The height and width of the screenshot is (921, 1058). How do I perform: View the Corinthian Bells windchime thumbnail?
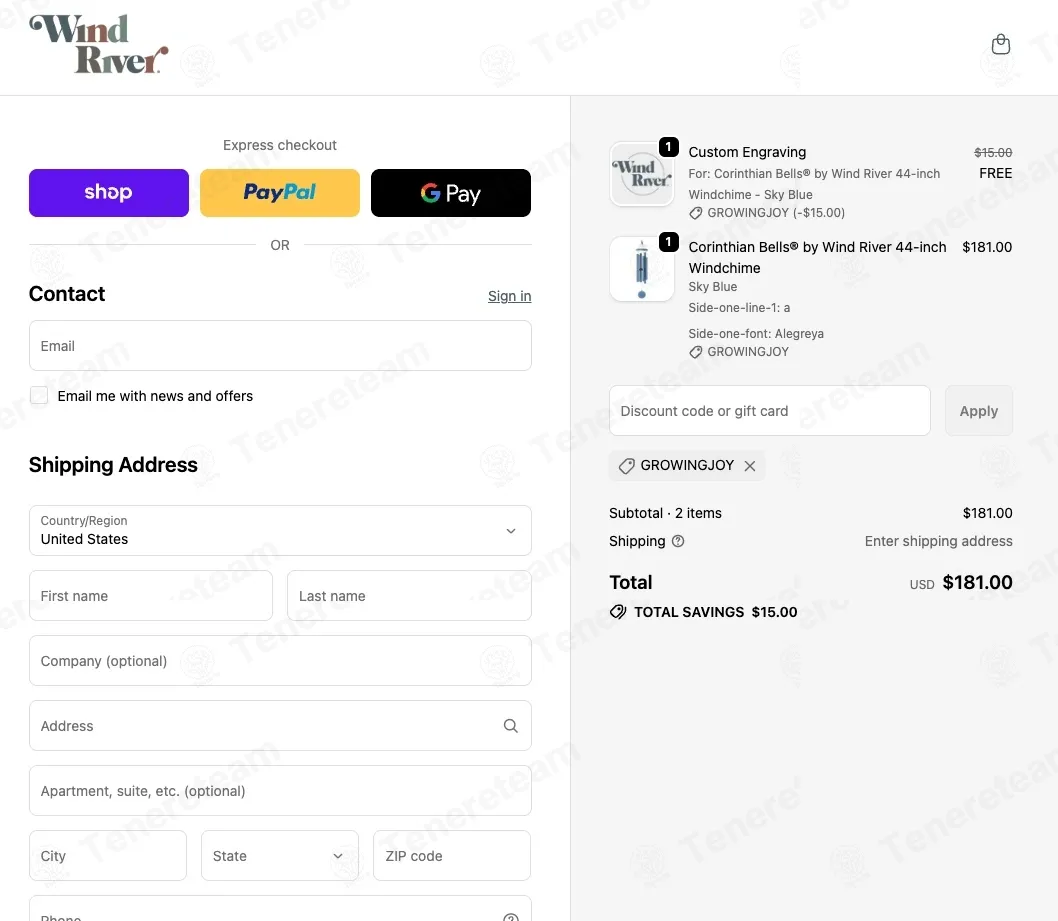[x=641, y=269]
